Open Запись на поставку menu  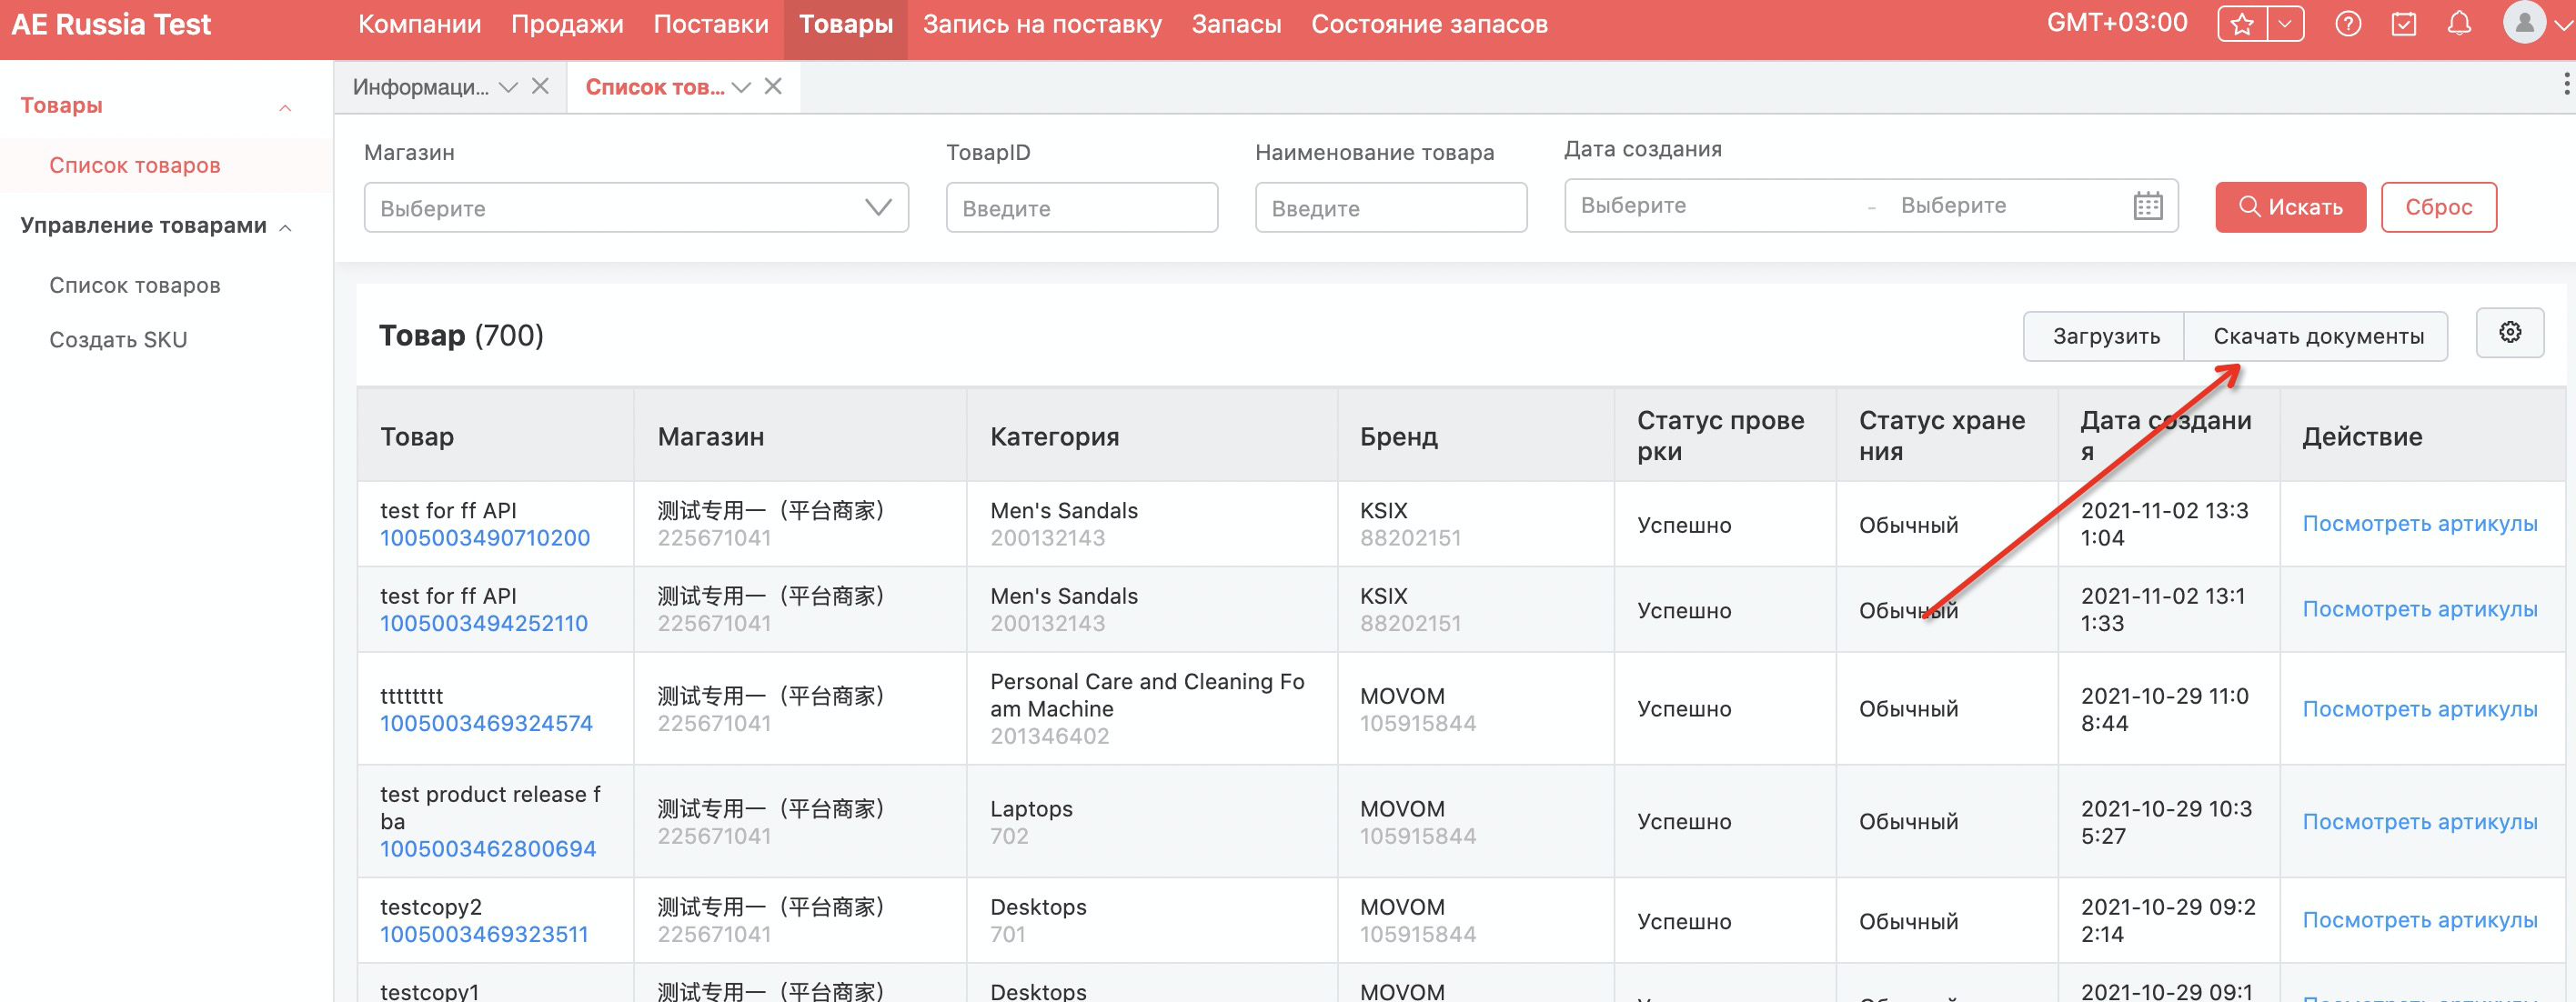(x=1042, y=24)
